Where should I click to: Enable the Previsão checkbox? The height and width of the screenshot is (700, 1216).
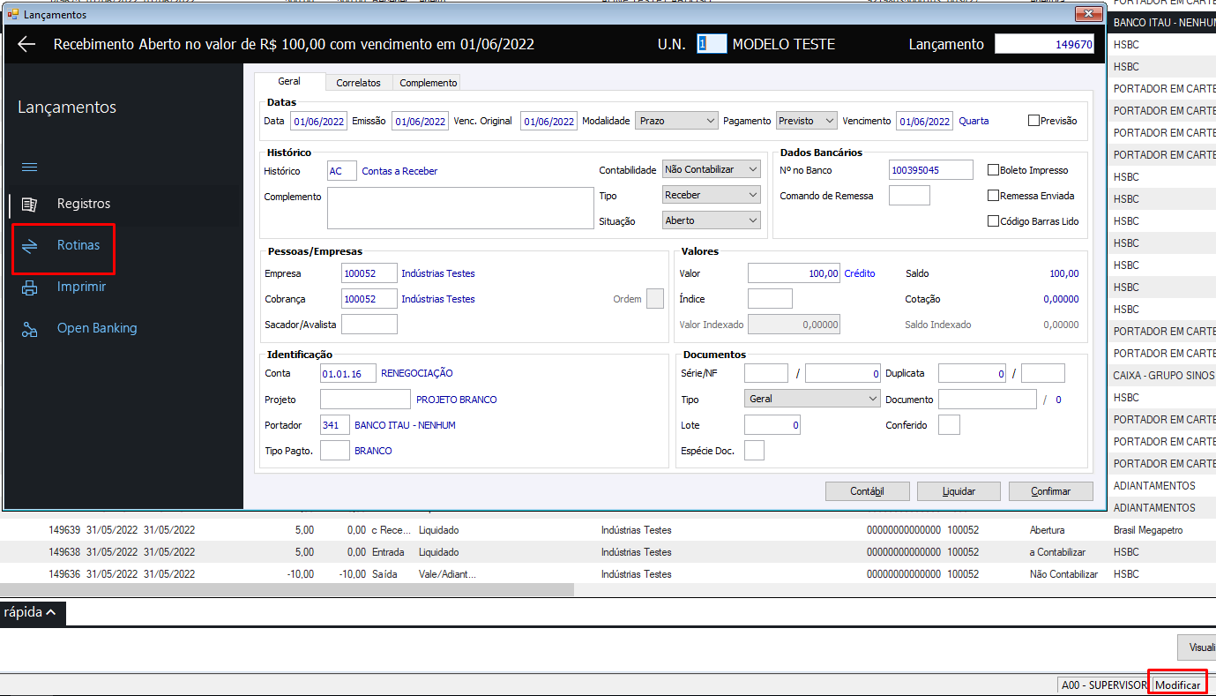1034,121
